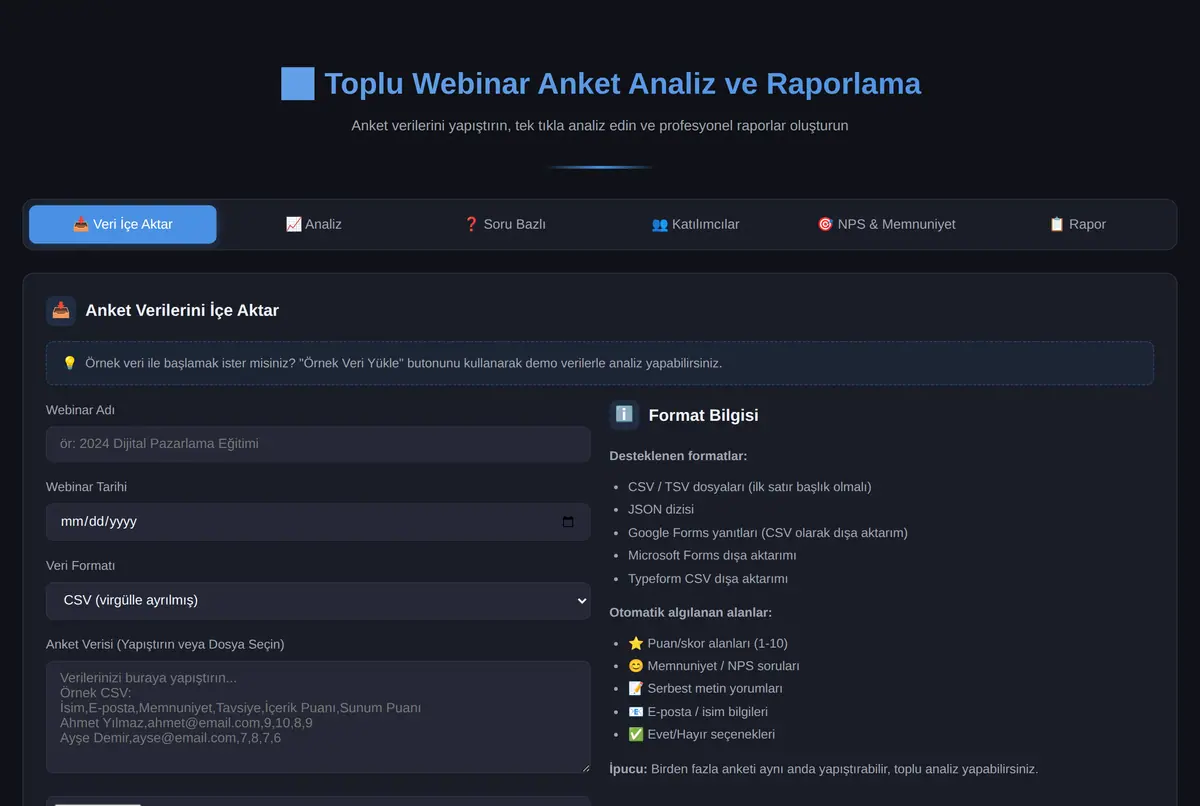Screen dimensions: 1200x806
Task: Click the 'İpucu:' tip text
Action: click(824, 769)
